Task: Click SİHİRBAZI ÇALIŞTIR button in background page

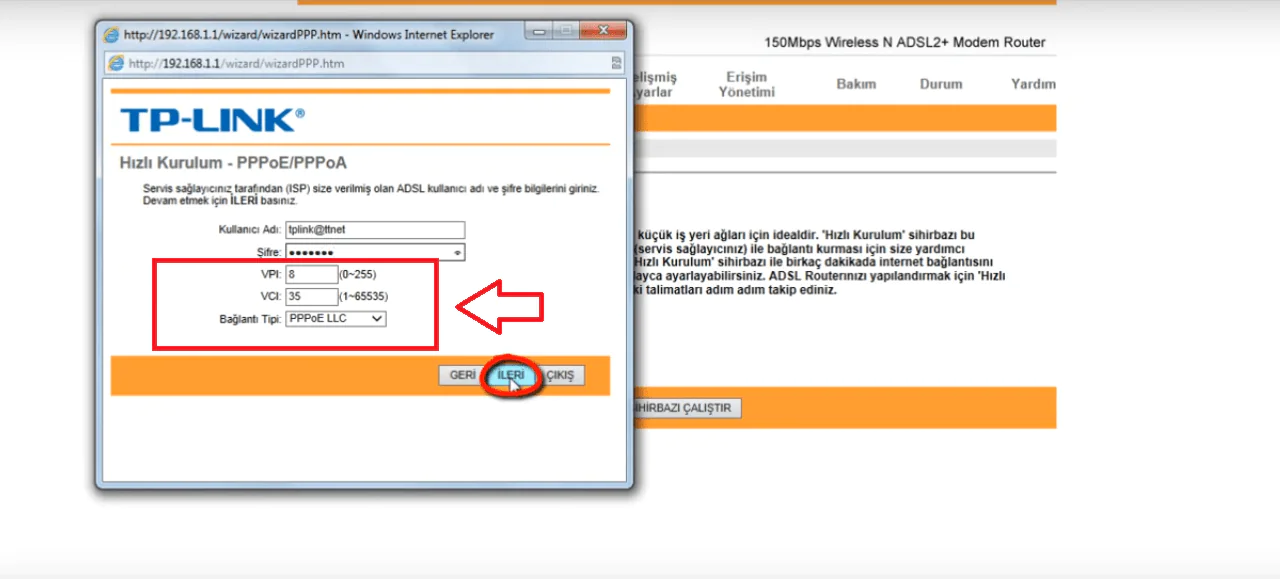Action: point(685,408)
